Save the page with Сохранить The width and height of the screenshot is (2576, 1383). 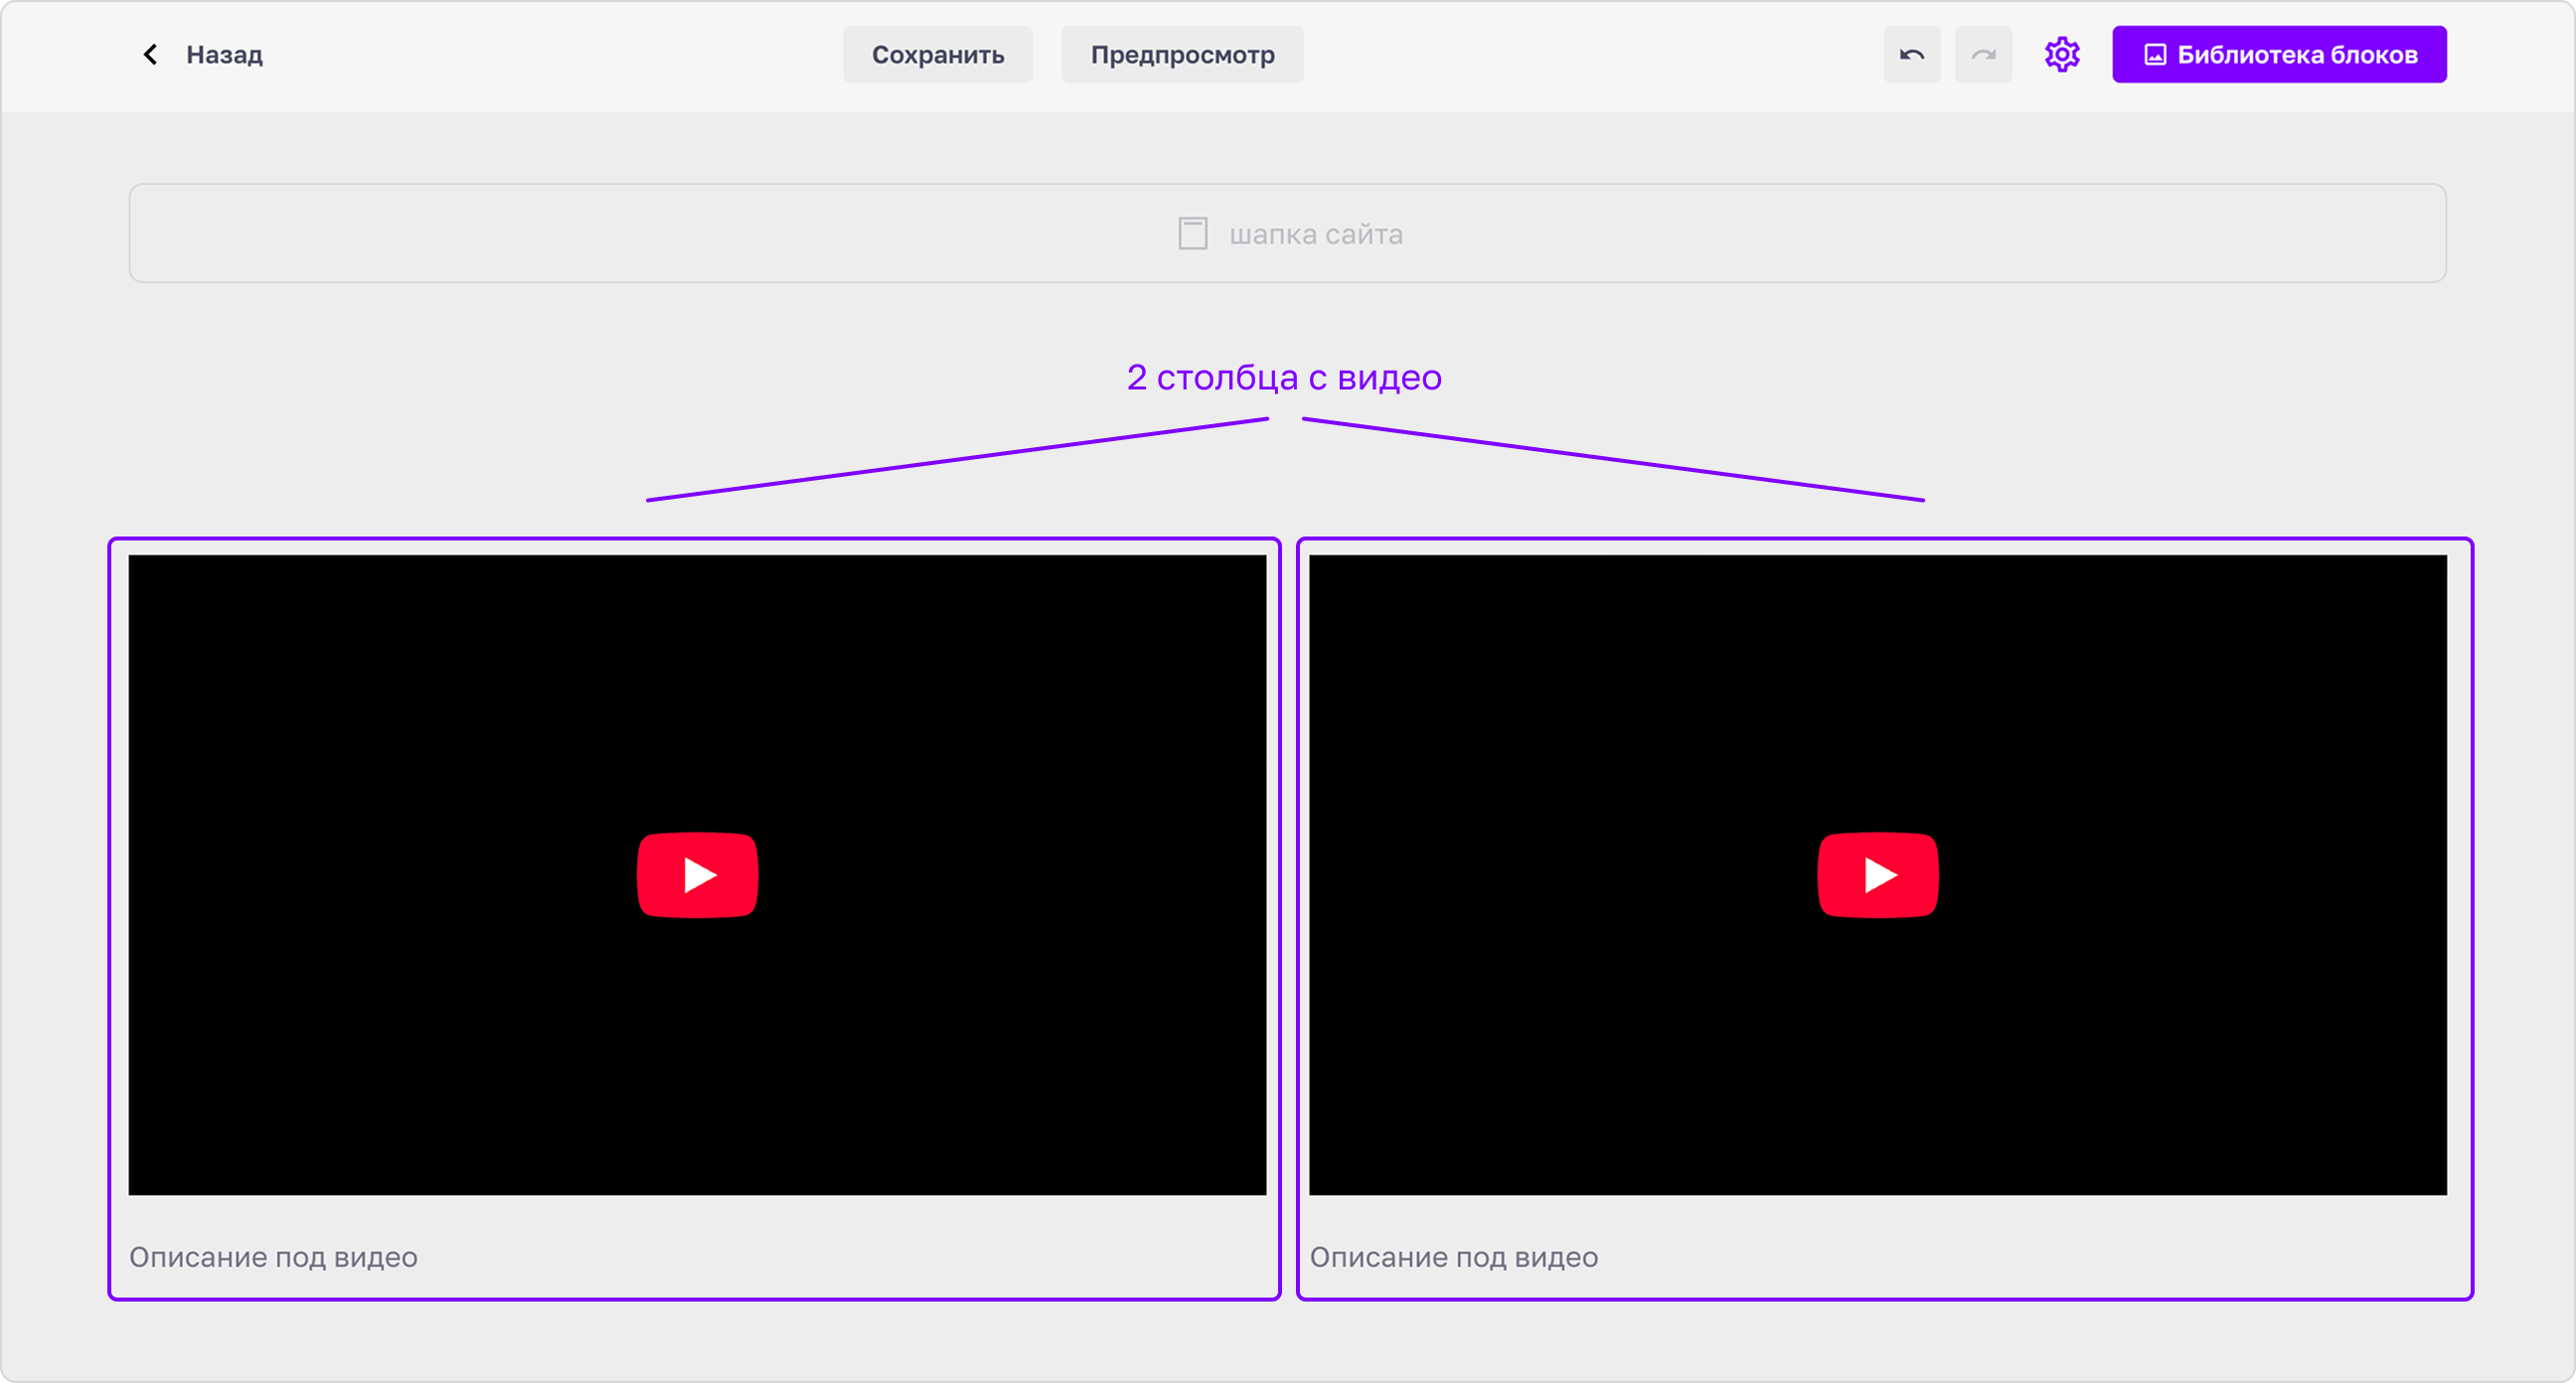(x=937, y=55)
